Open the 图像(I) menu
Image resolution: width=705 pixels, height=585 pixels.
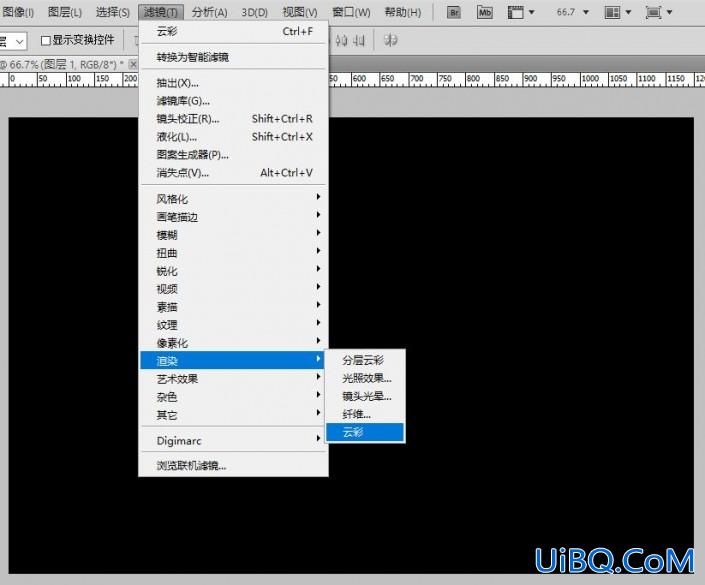pos(18,12)
